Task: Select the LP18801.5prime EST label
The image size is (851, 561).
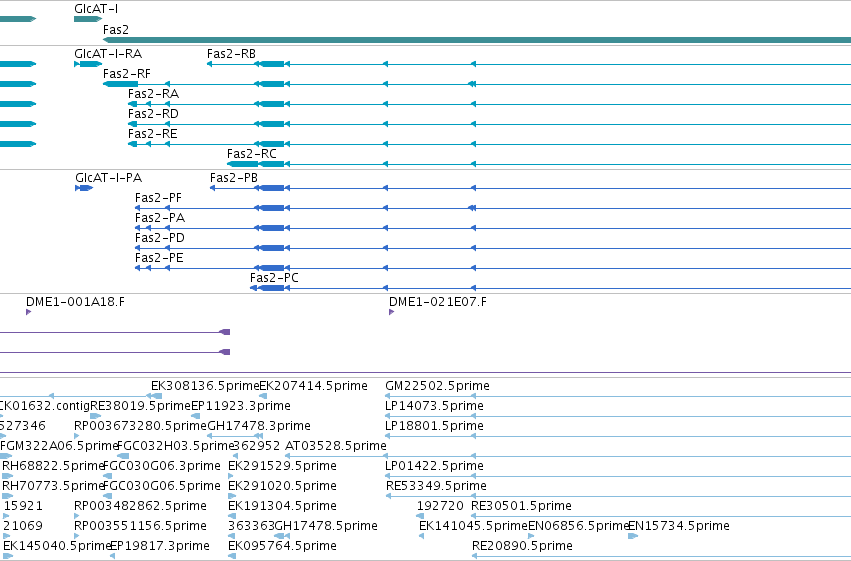Action: (434, 426)
